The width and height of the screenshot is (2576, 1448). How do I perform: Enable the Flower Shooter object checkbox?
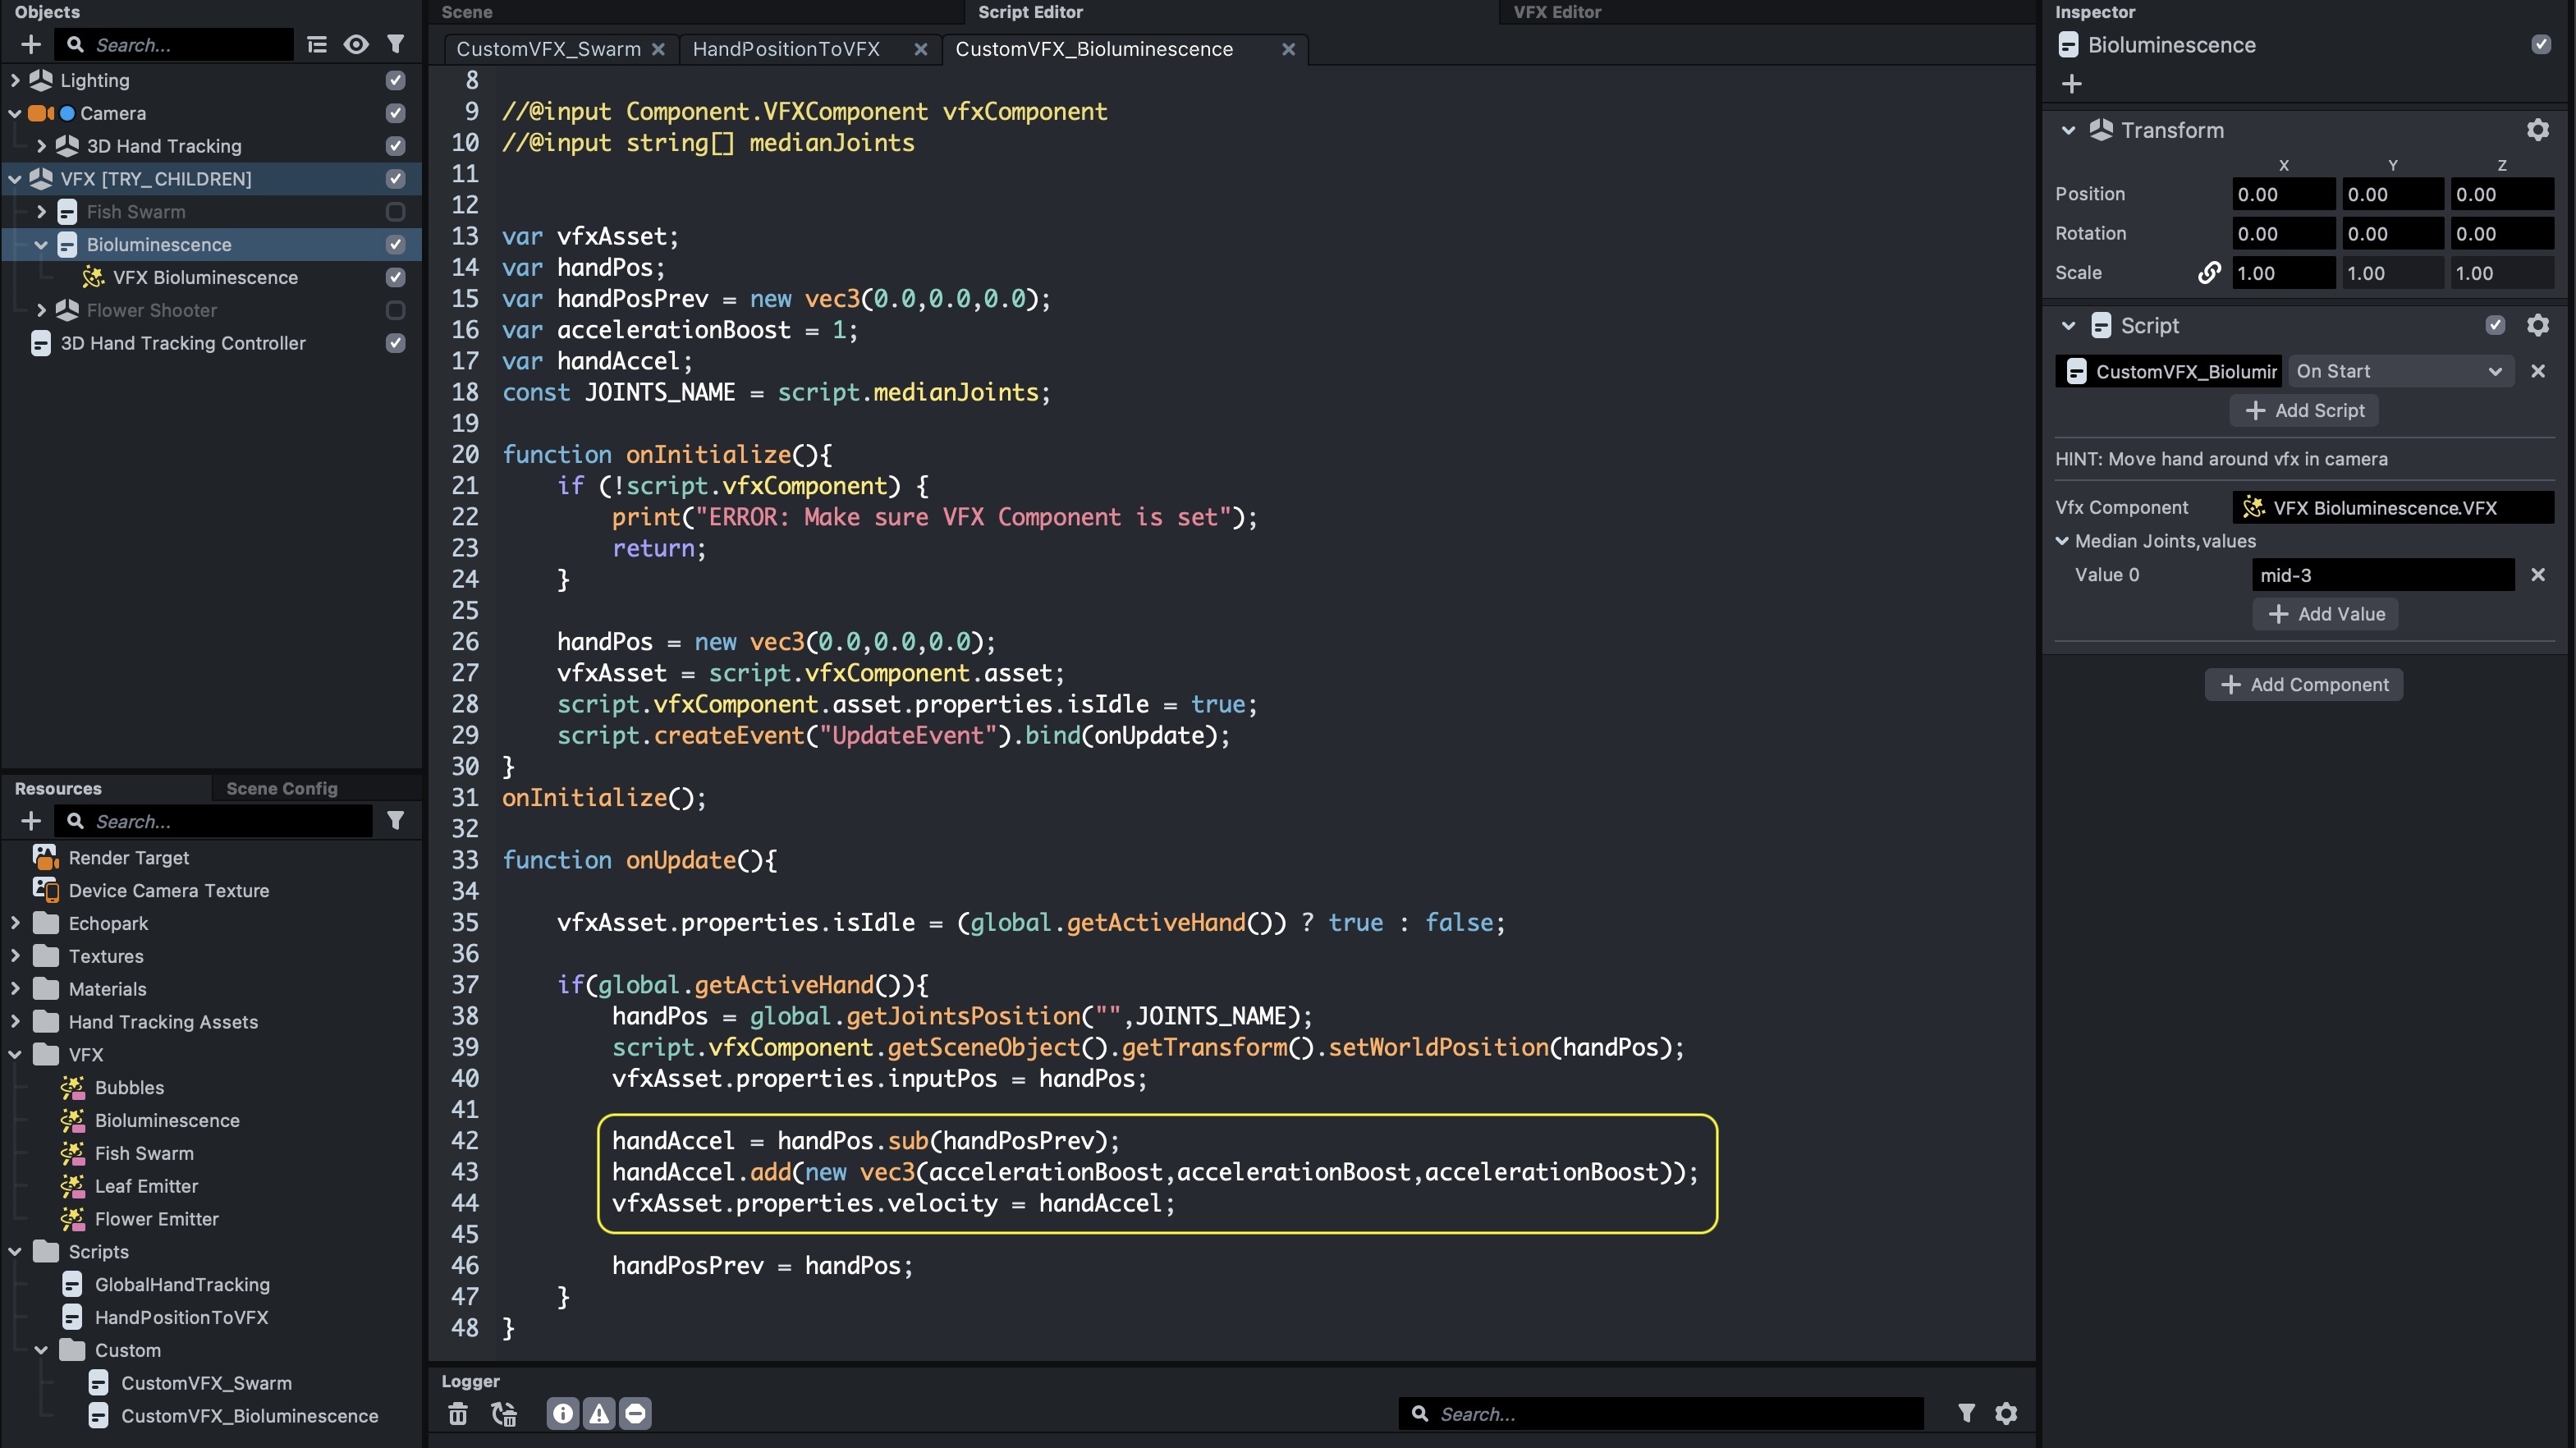[395, 310]
